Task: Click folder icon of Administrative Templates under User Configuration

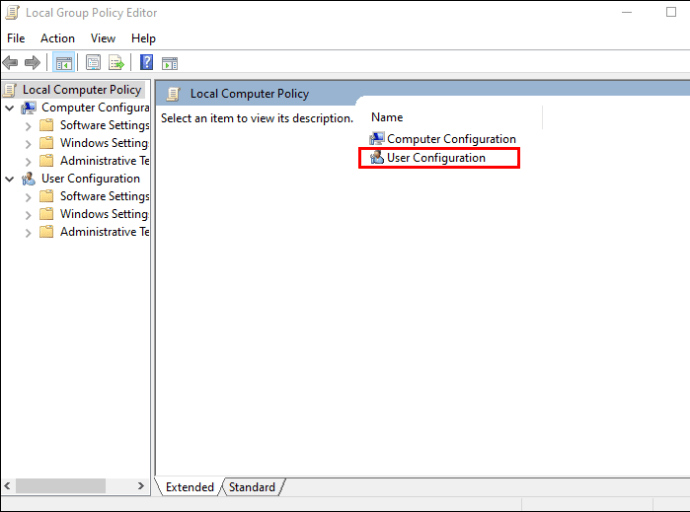Action: 47,232
